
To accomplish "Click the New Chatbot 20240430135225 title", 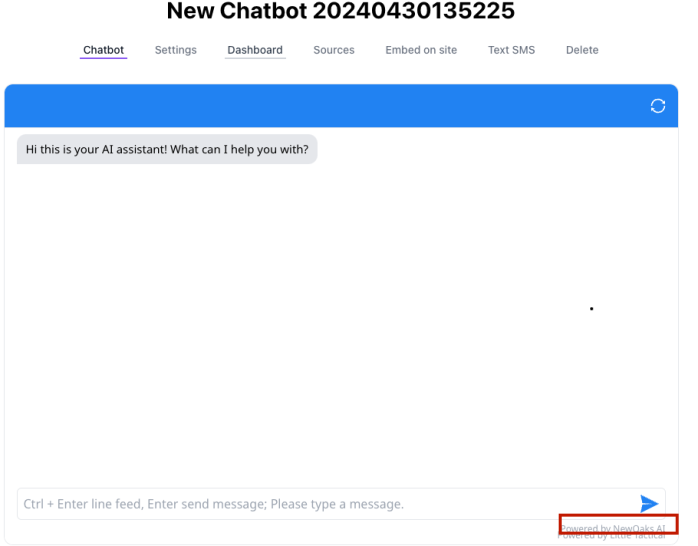I will click(341, 11).
